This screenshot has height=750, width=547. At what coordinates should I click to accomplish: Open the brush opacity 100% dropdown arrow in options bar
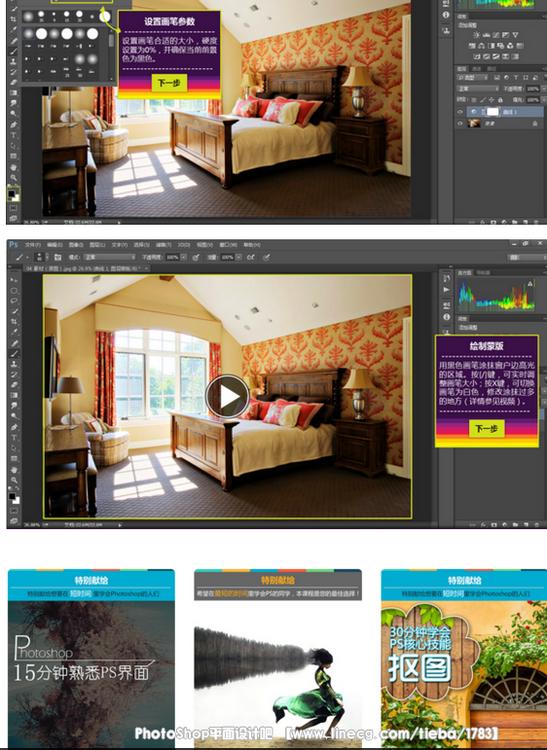(184, 257)
